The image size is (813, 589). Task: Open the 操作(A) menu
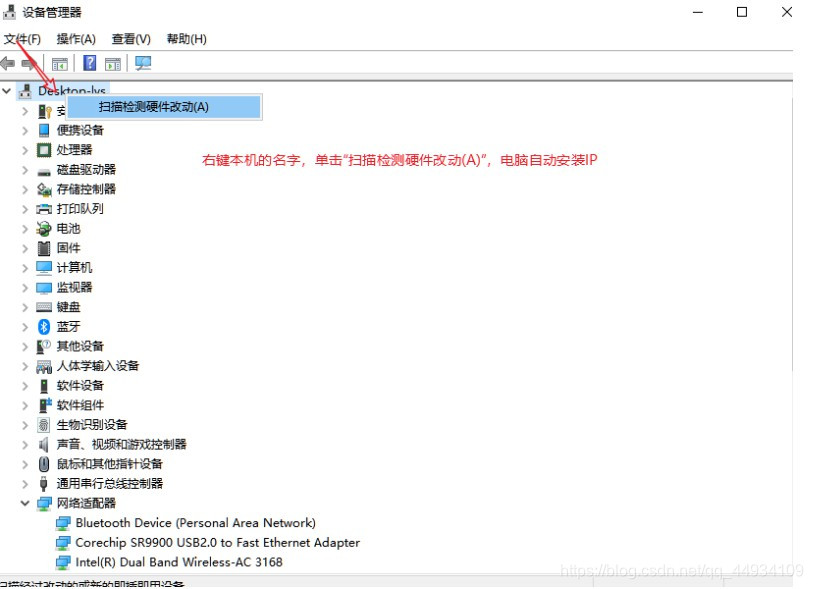(76, 38)
